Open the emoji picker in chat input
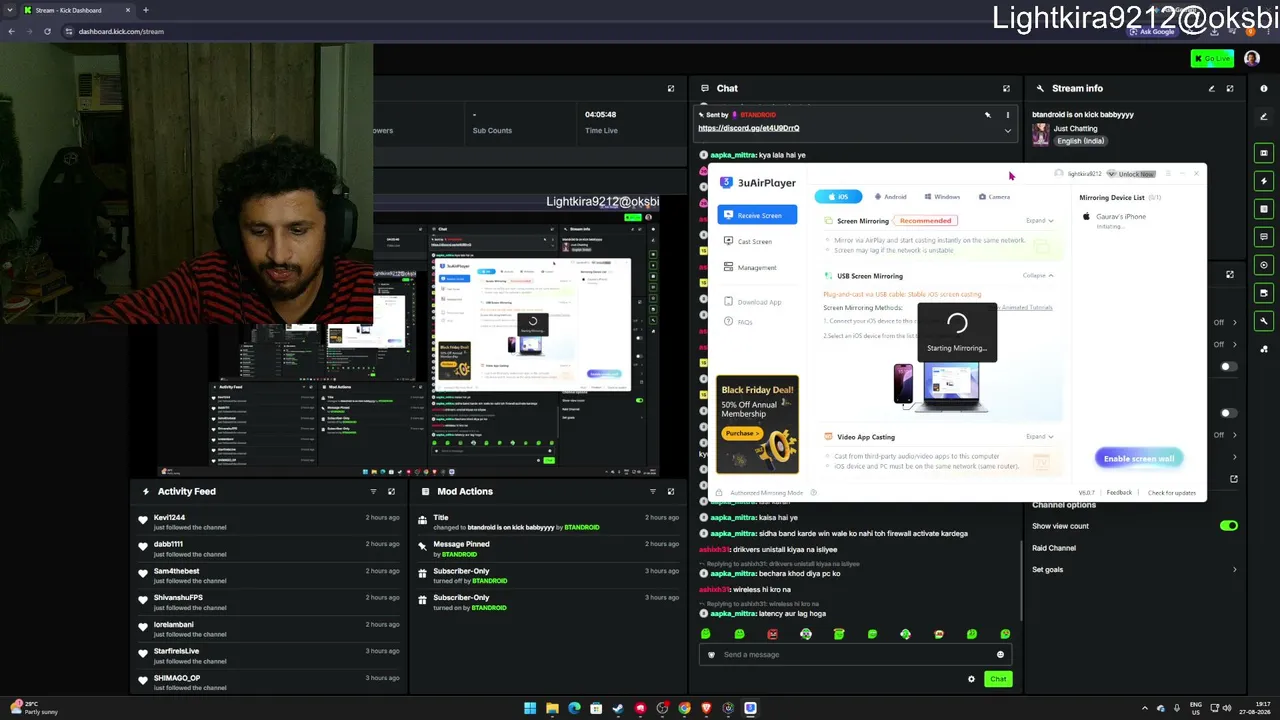Screen dimensions: 1280x720 click(x=1000, y=655)
